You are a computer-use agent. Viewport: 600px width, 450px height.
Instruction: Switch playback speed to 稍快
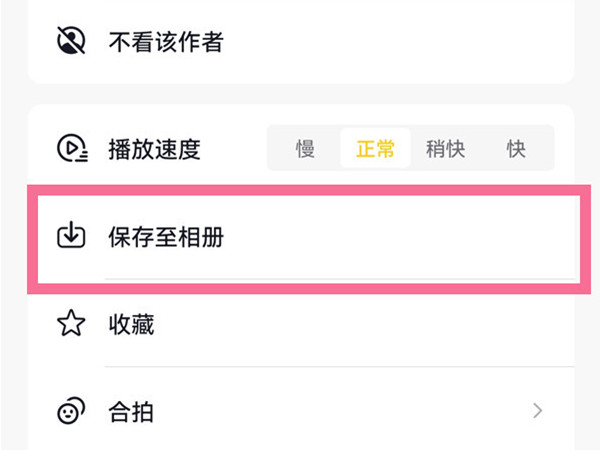click(x=444, y=149)
